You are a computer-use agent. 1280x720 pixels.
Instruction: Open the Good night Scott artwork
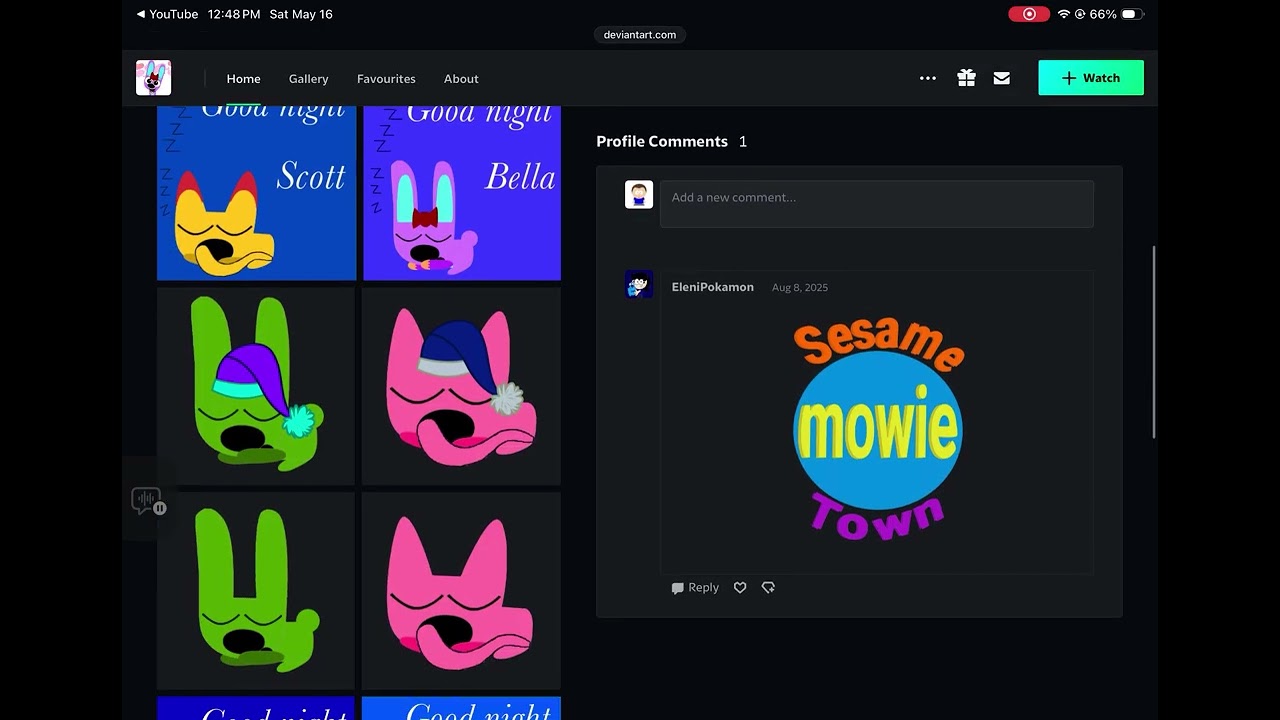coord(257,193)
